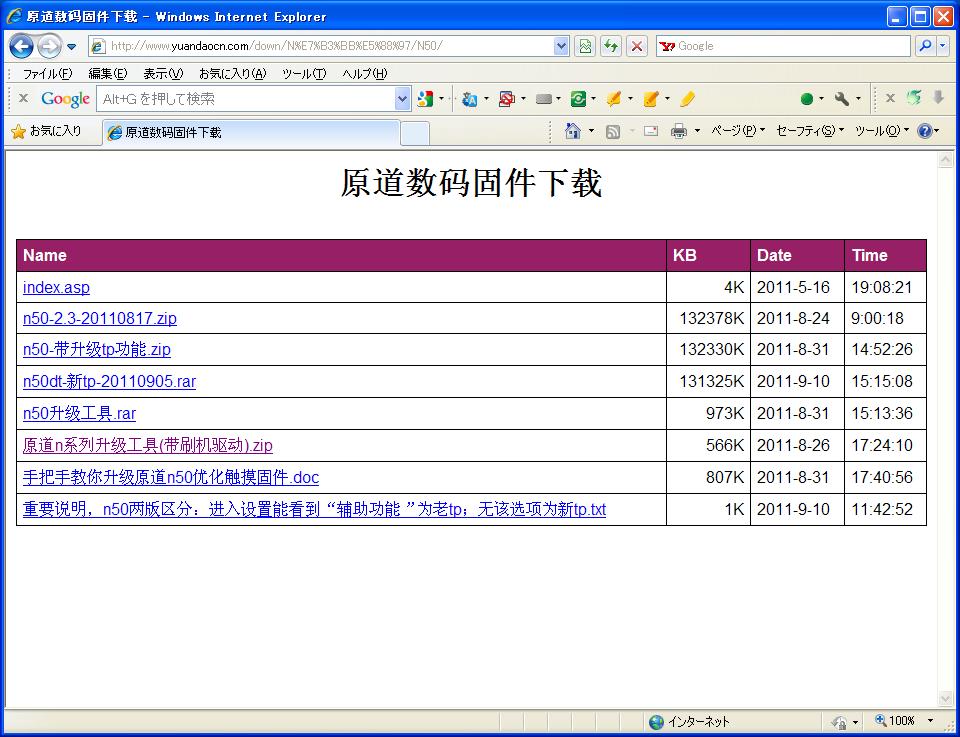
Task: Click the Home icon on command bar
Action: click(x=572, y=130)
